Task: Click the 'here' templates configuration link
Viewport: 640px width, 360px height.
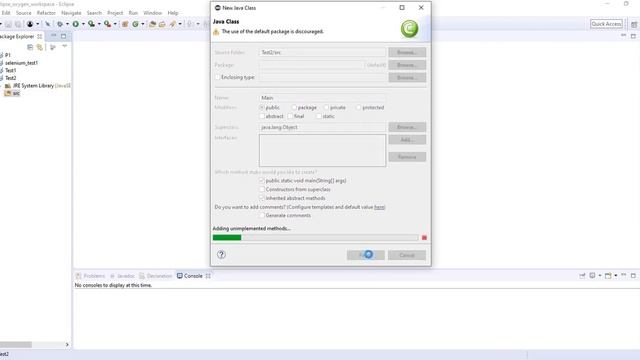Action: 379,207
